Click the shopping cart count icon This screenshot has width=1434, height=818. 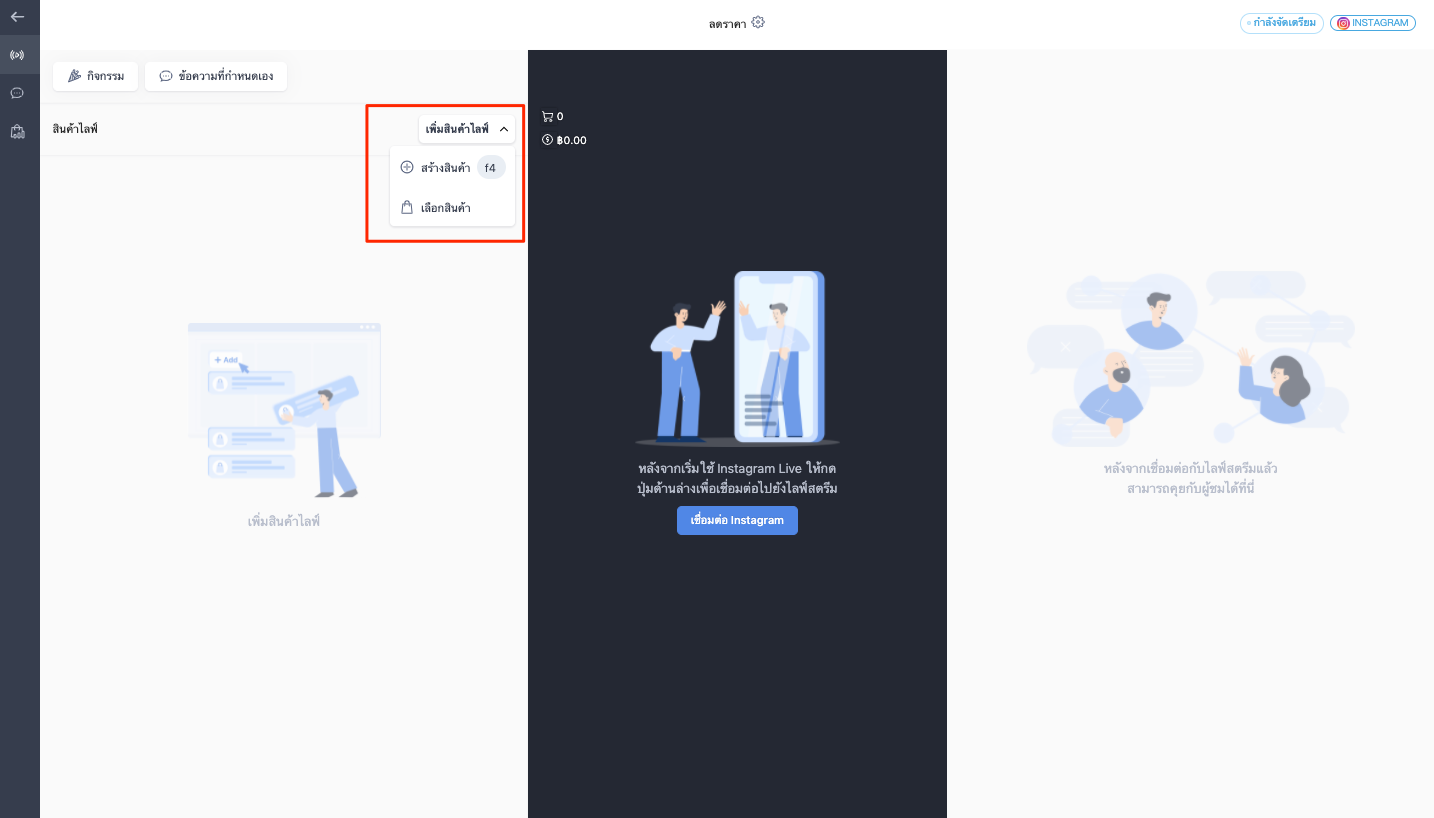tap(547, 116)
